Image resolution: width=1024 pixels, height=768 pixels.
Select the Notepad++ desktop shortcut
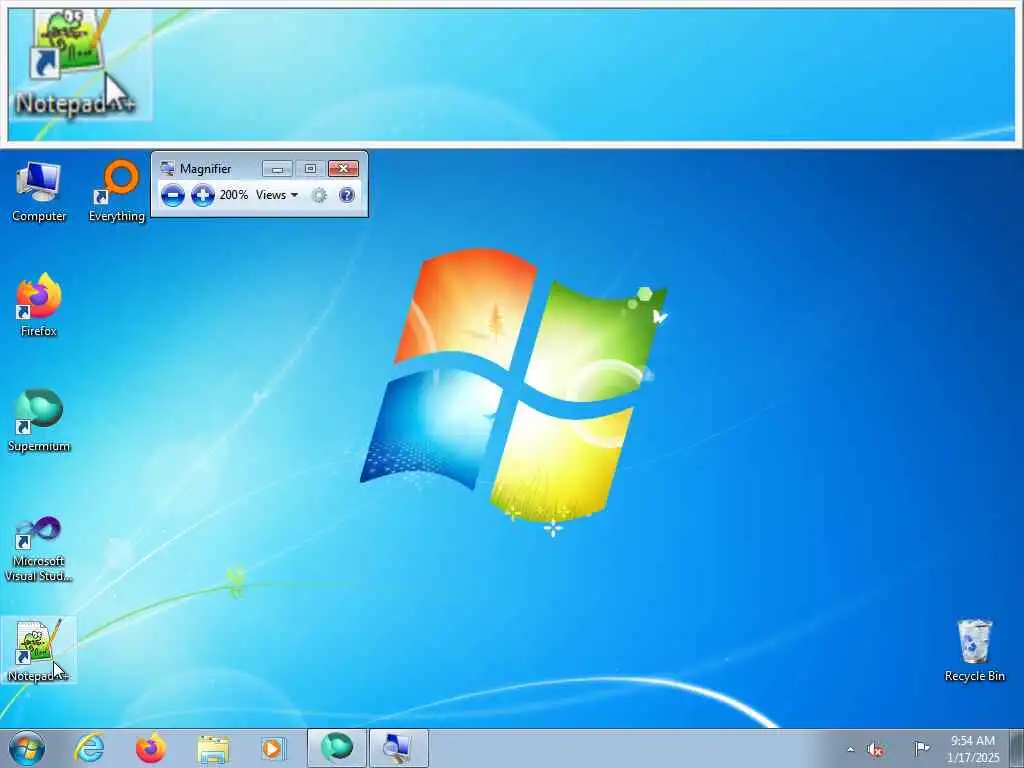[x=39, y=650]
